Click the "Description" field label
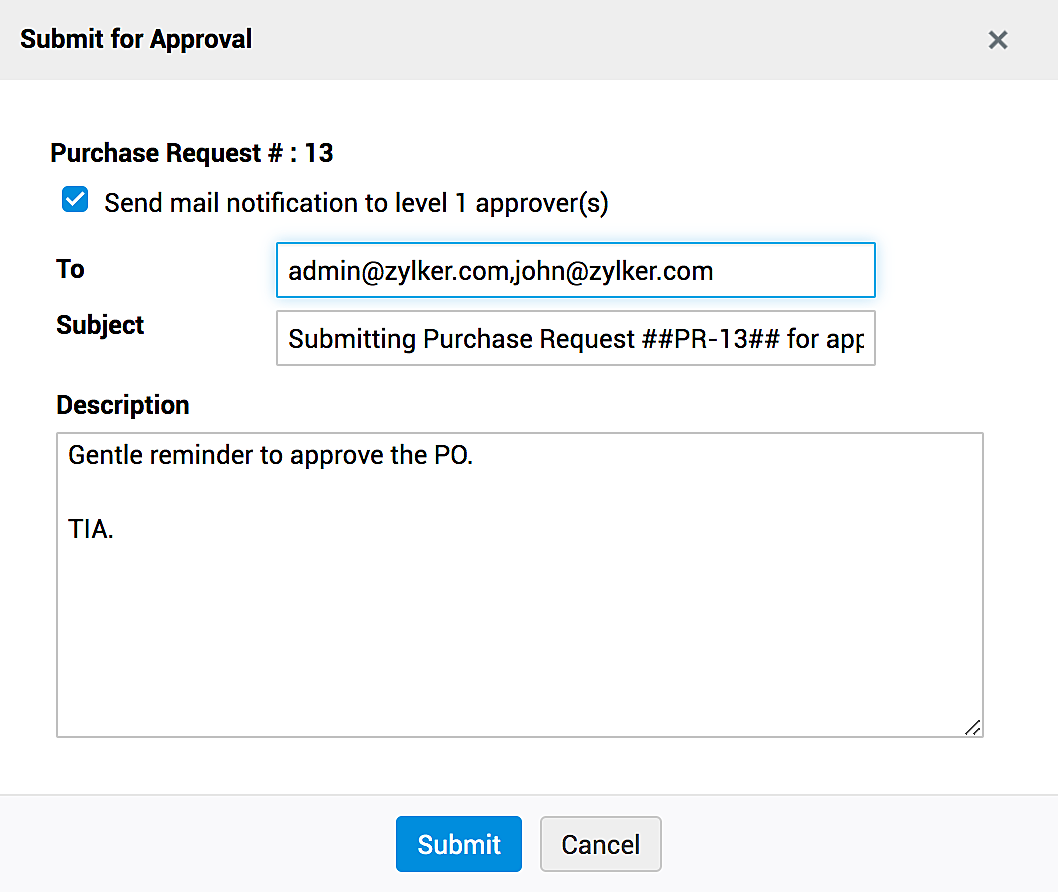 (122, 405)
